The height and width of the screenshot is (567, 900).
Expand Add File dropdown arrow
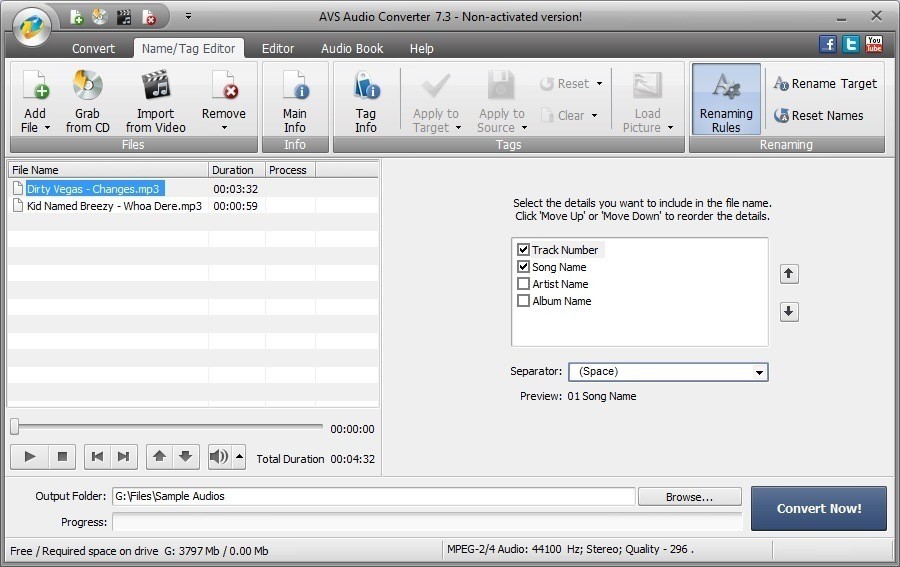[x=48, y=128]
